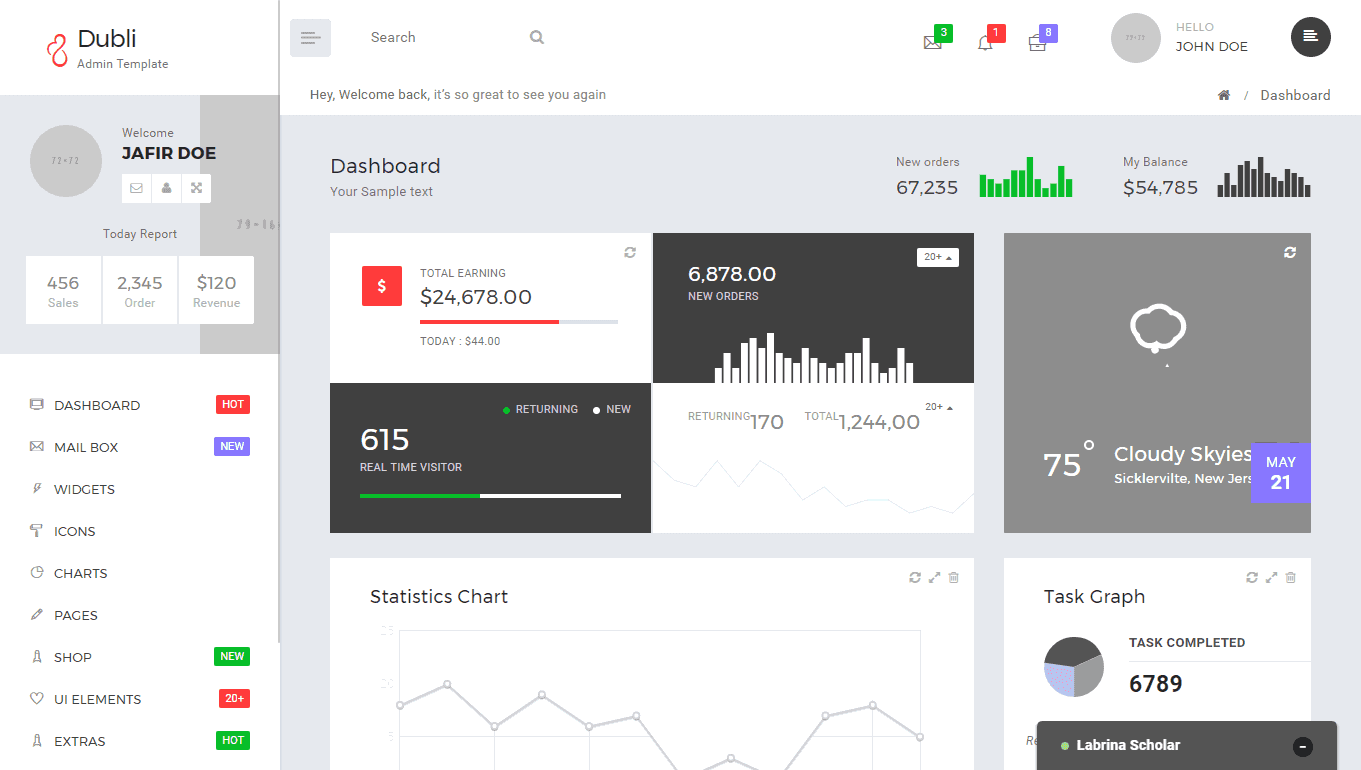Click the Dashboard breadcrumb link
Screen dimensions: 1361x770
tap(1295, 95)
